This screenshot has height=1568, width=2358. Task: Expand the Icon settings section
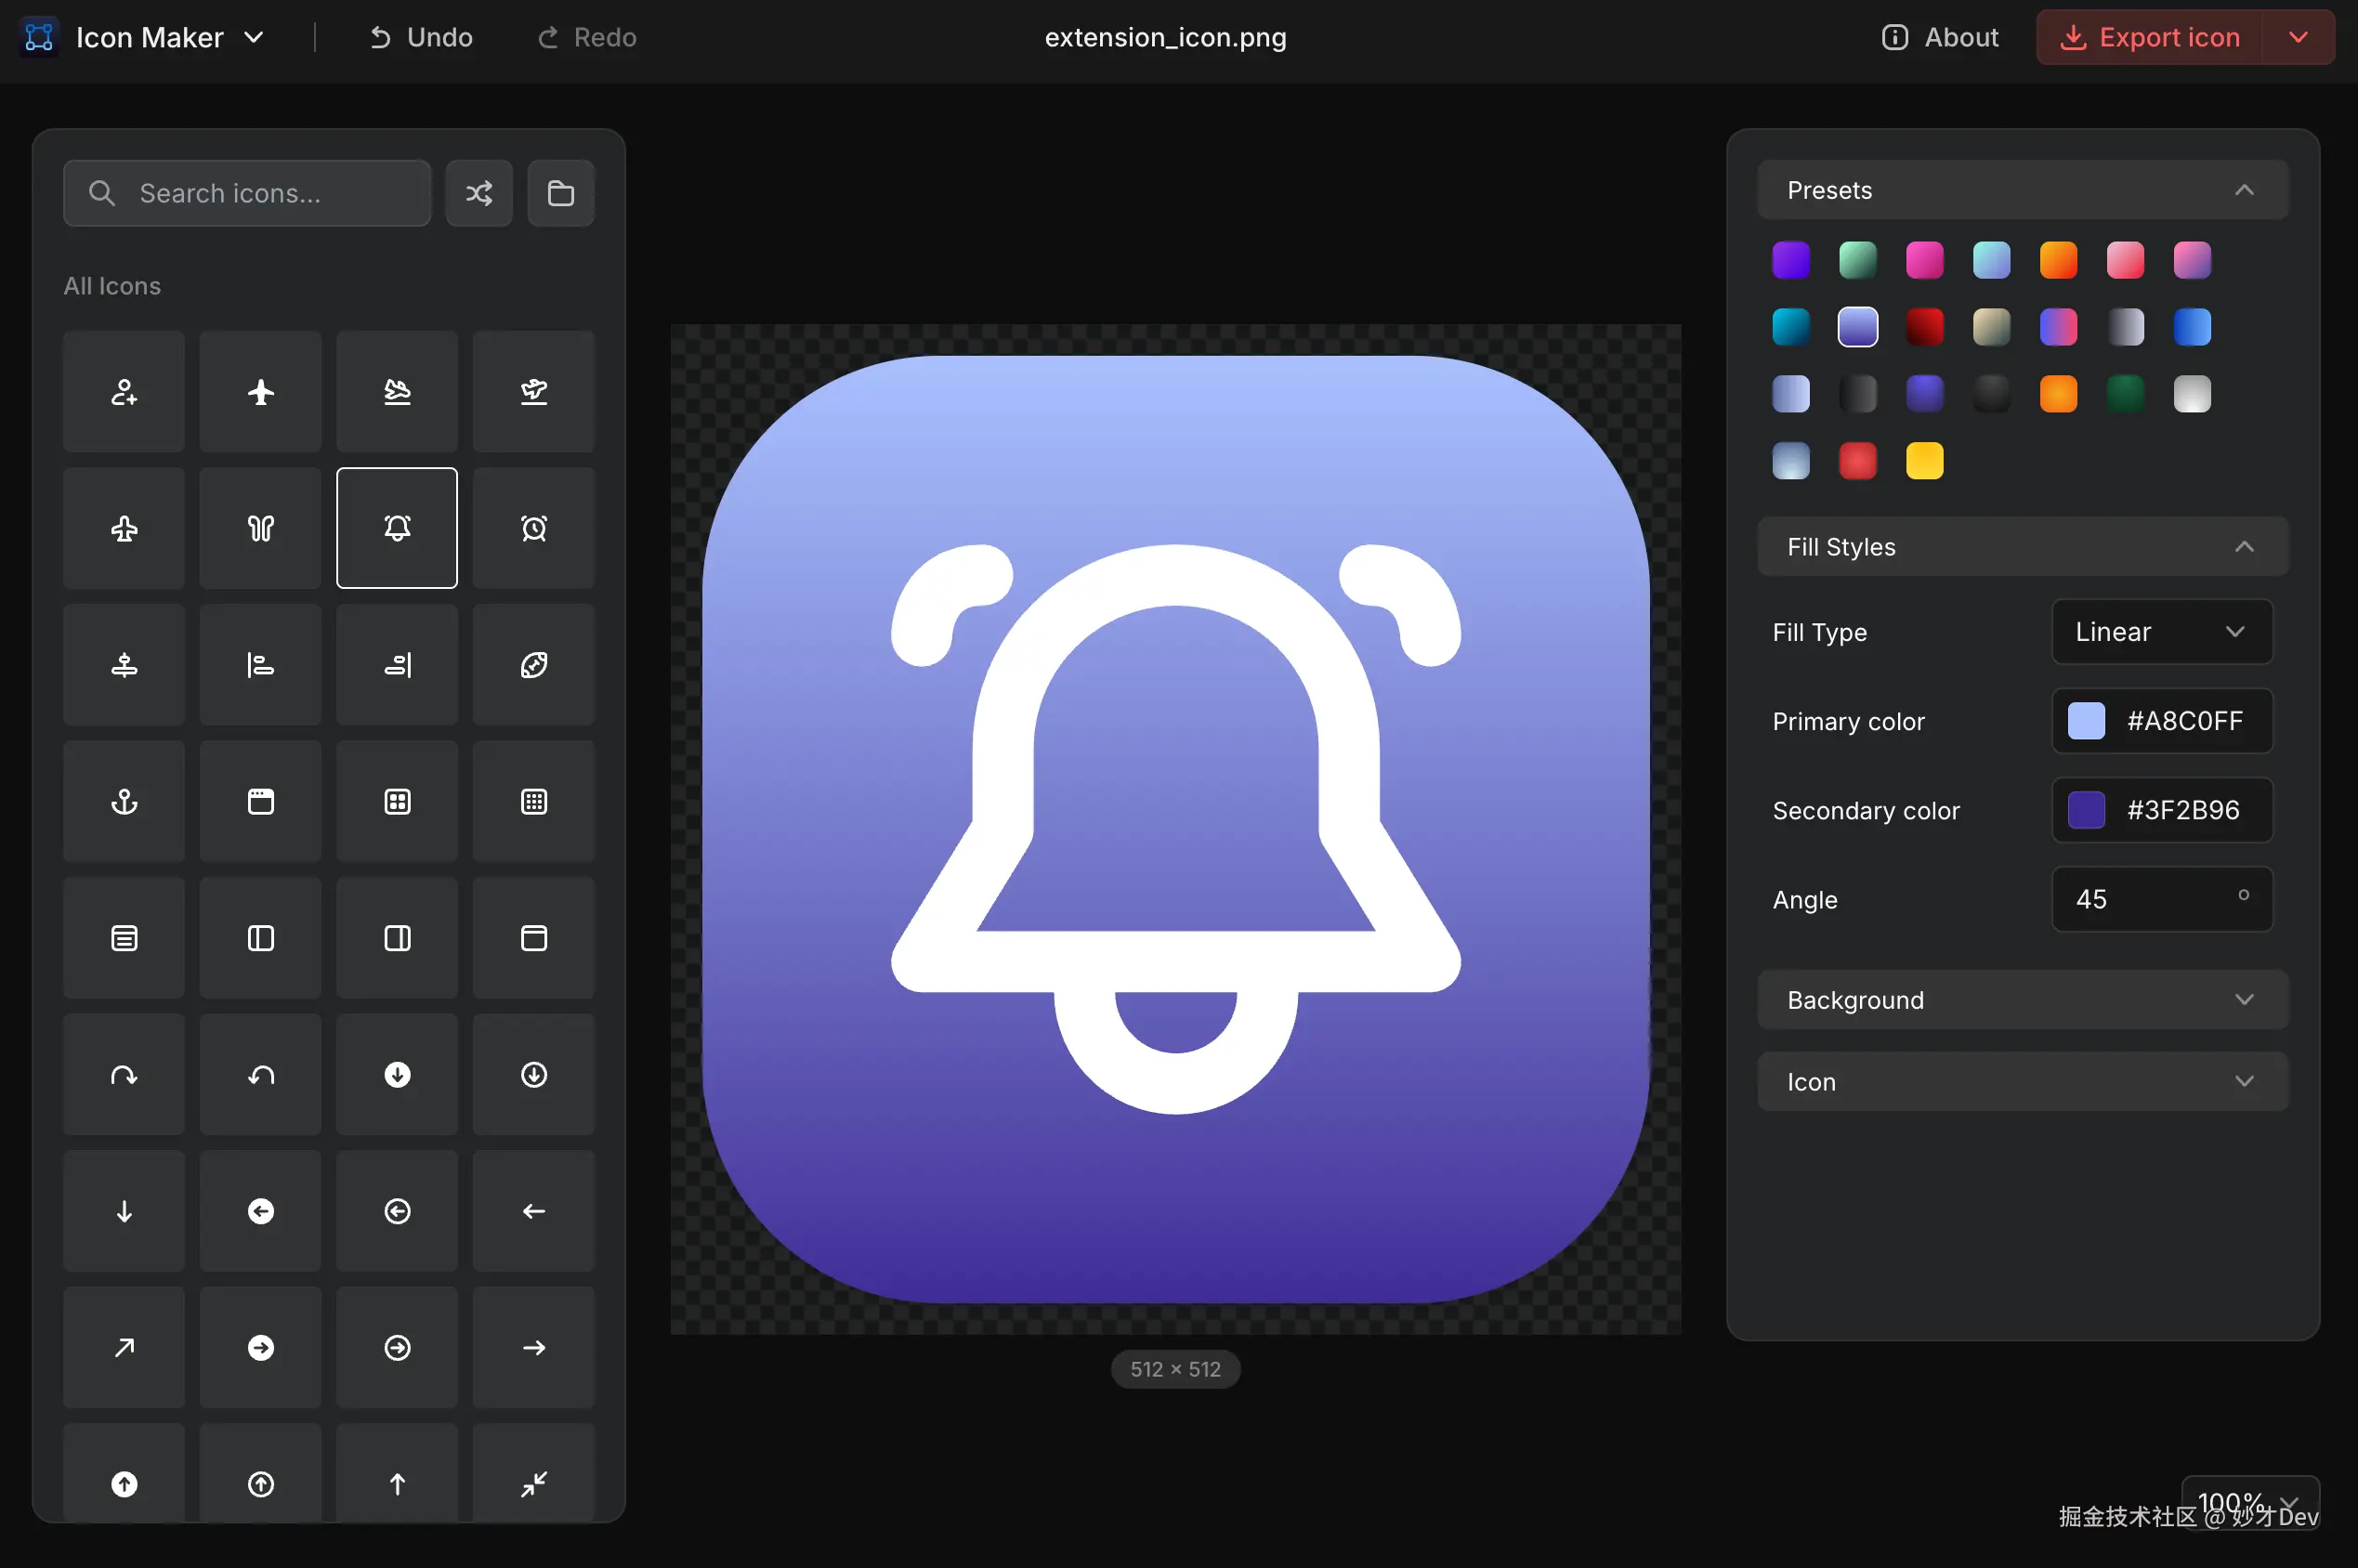click(2022, 1082)
